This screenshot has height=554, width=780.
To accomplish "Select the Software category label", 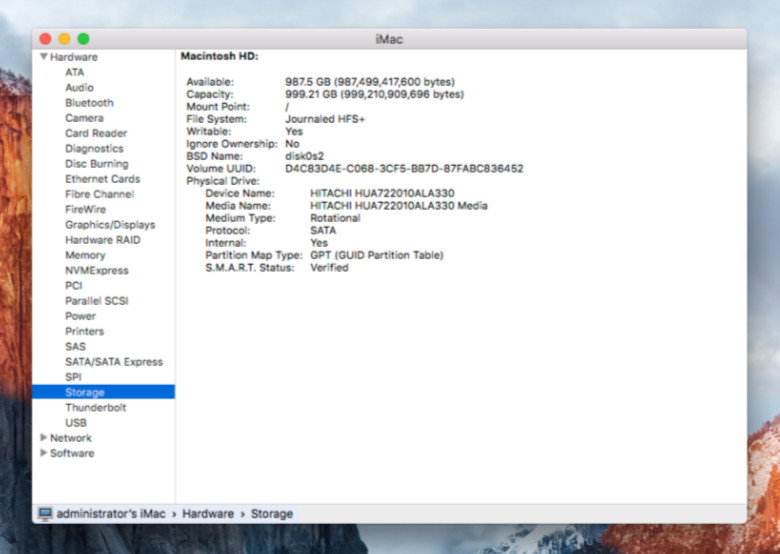I will point(72,453).
